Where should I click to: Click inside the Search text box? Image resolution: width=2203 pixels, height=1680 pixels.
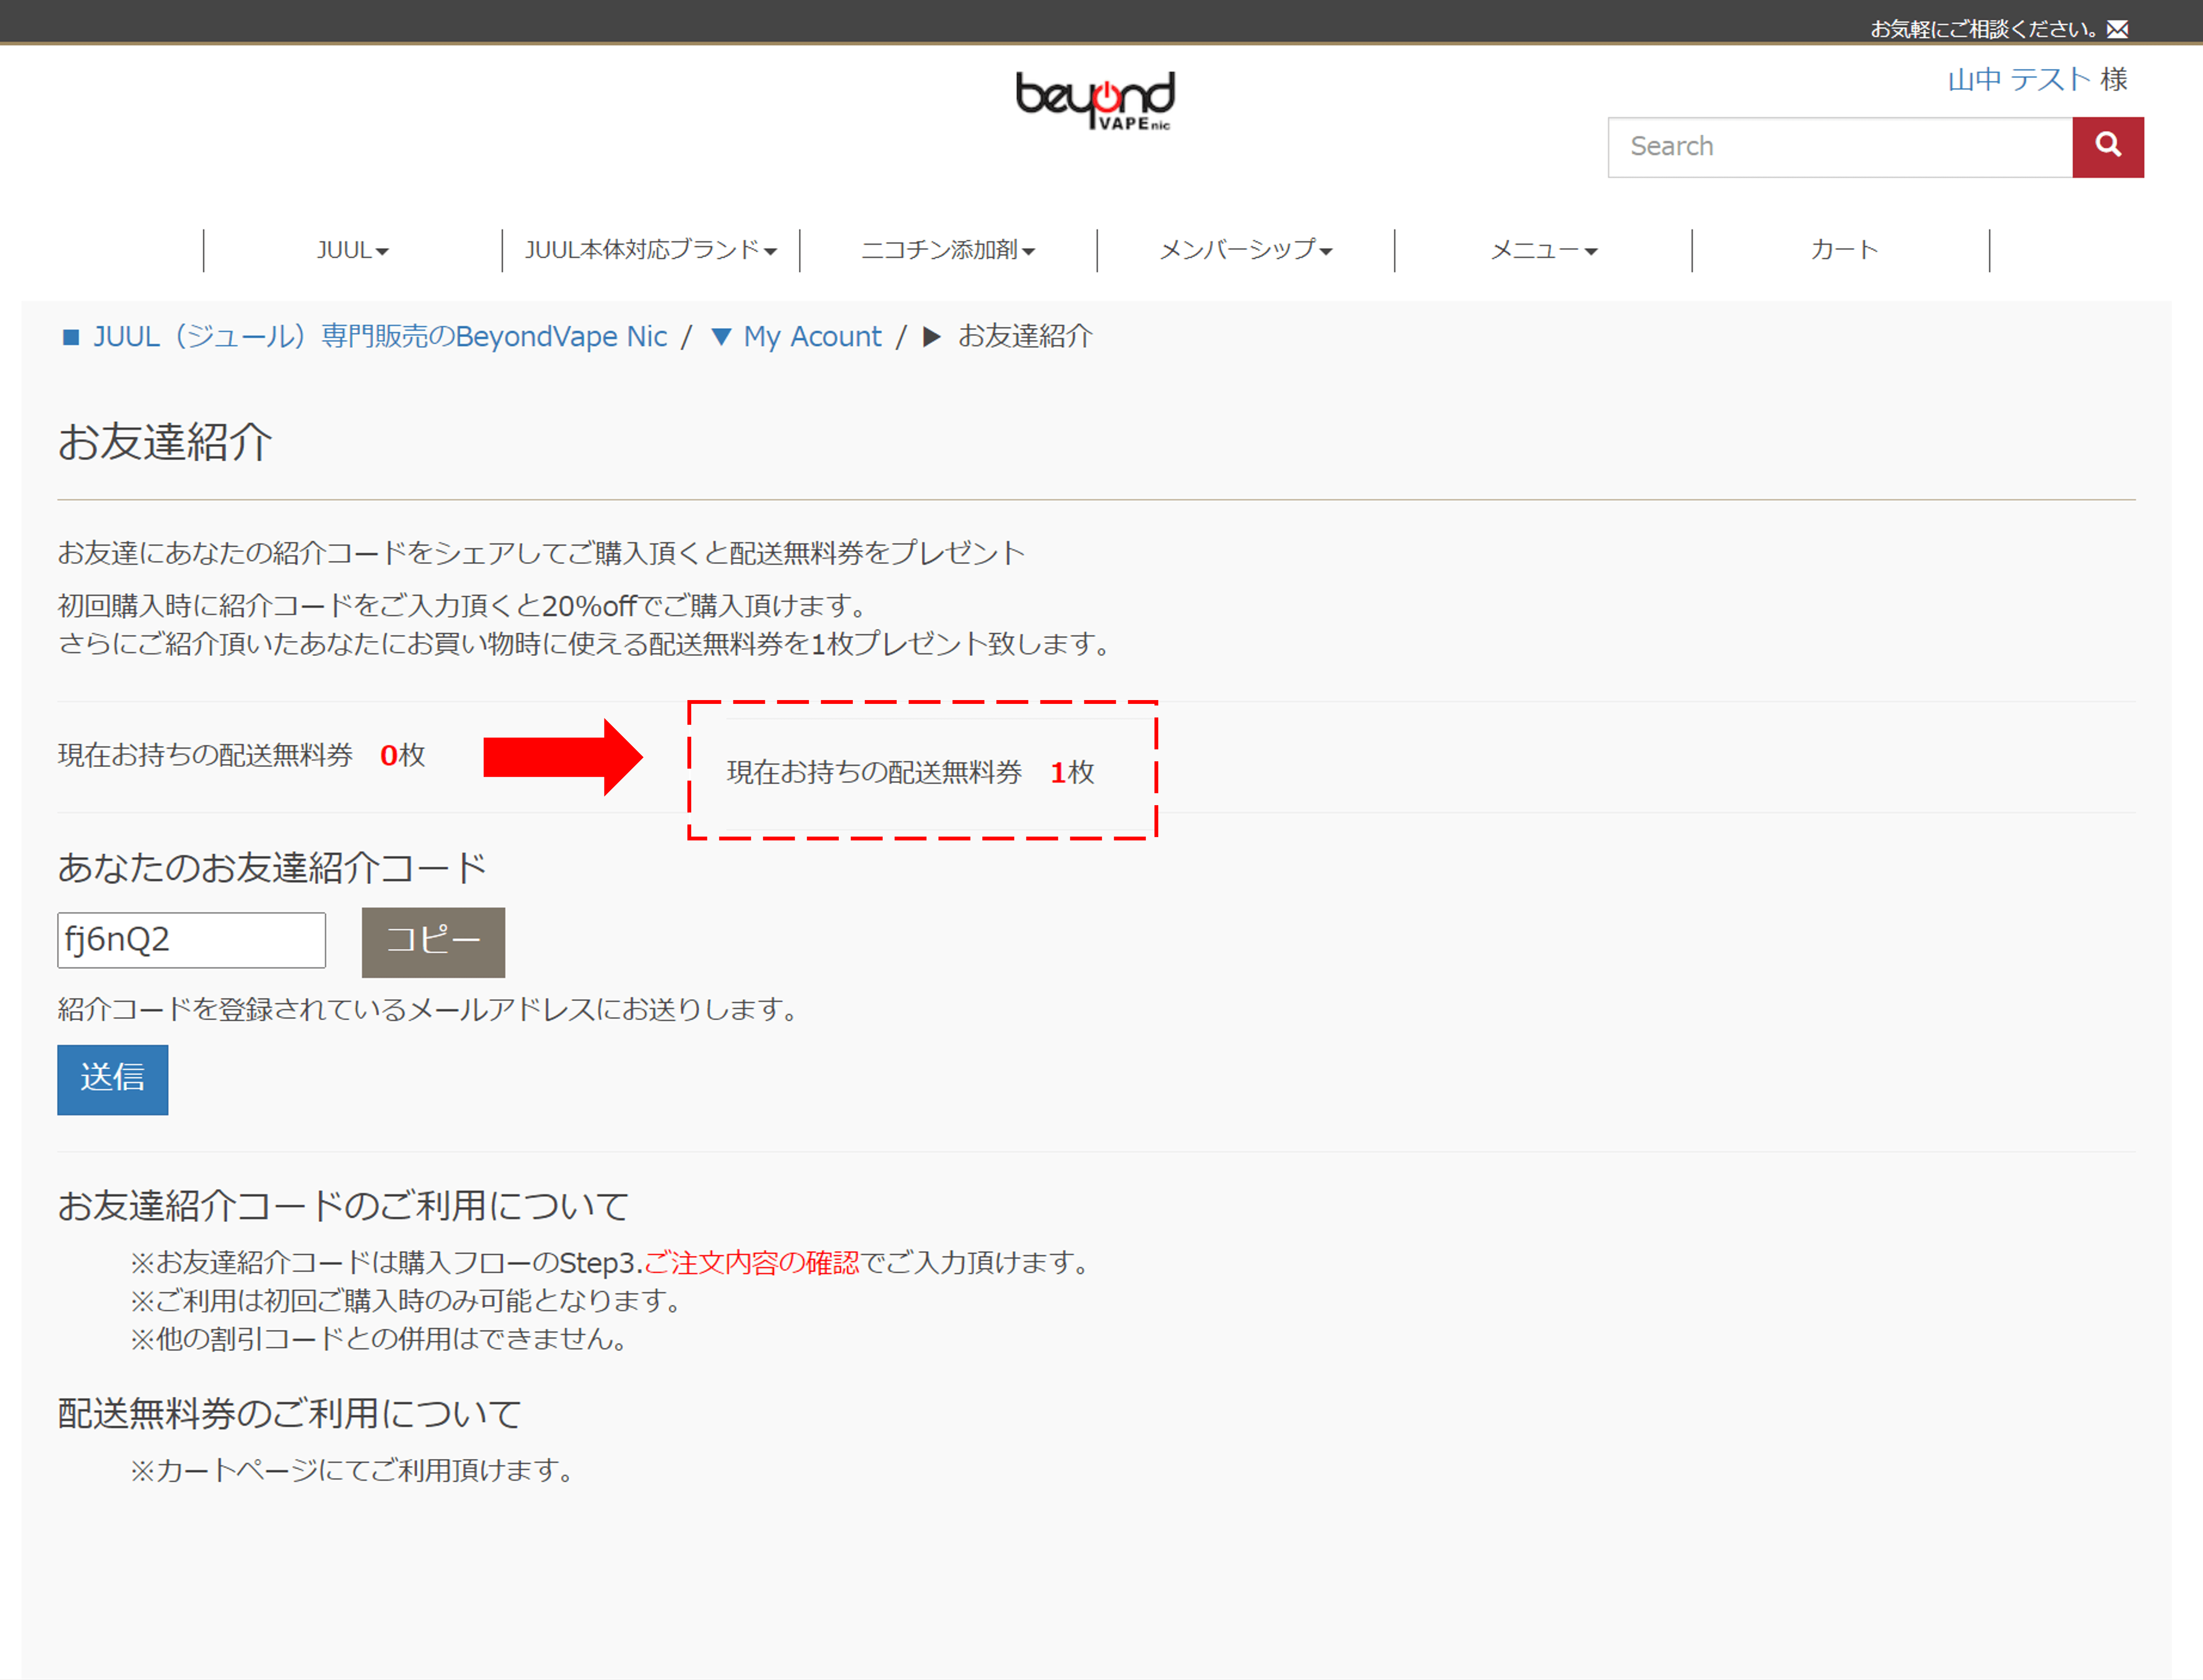(1840, 146)
